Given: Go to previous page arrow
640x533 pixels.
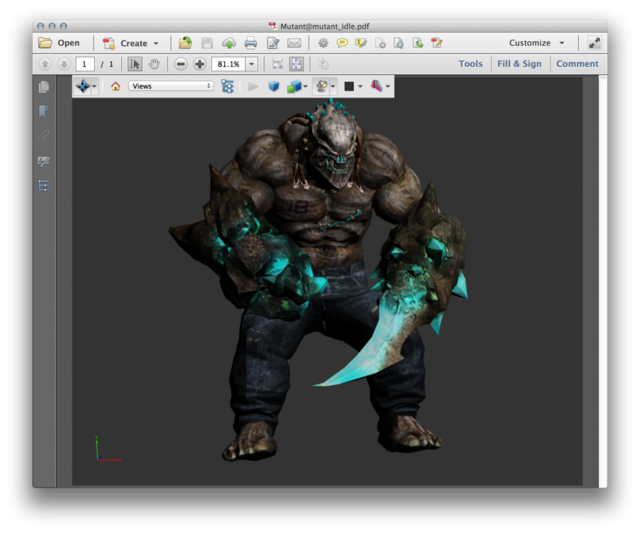Looking at the screenshot, I should tap(45, 64).
